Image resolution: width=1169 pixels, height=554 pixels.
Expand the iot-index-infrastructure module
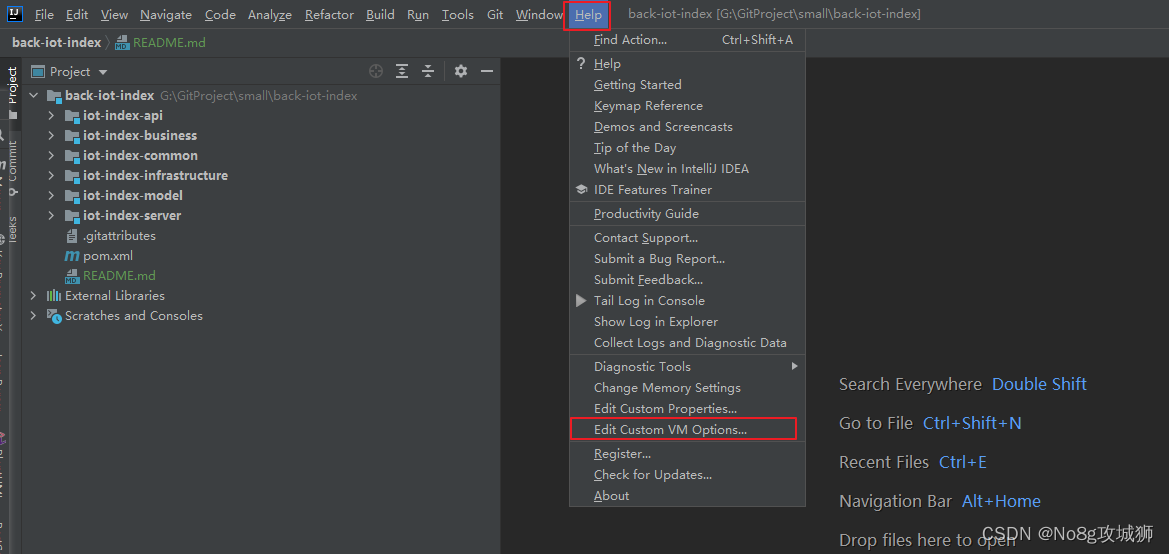click(51, 176)
